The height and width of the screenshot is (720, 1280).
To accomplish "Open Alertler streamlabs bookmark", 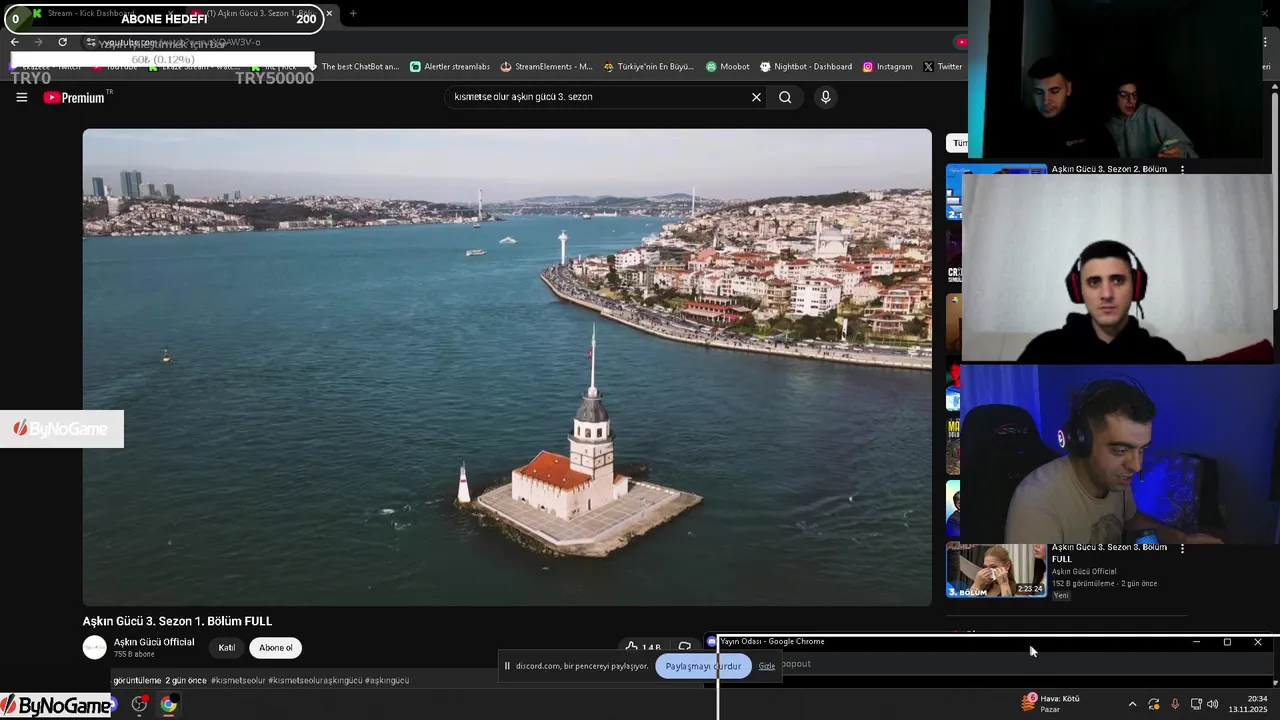I will (450, 67).
